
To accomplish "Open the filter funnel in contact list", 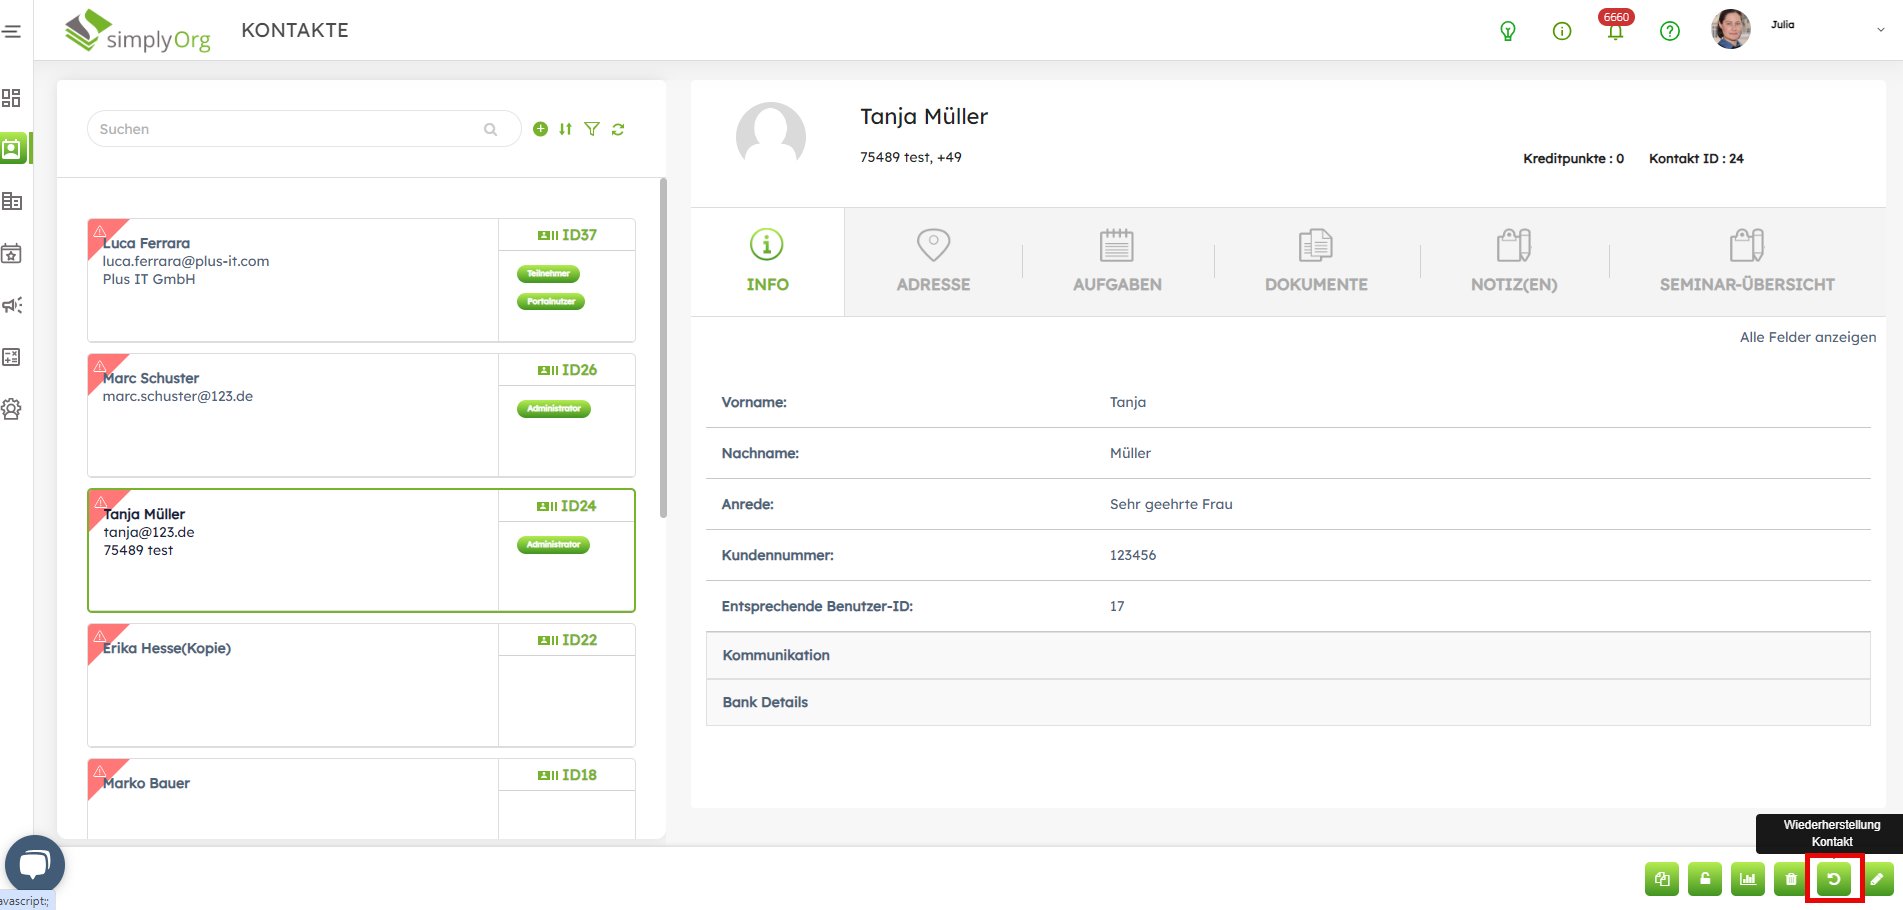I will click(x=592, y=129).
